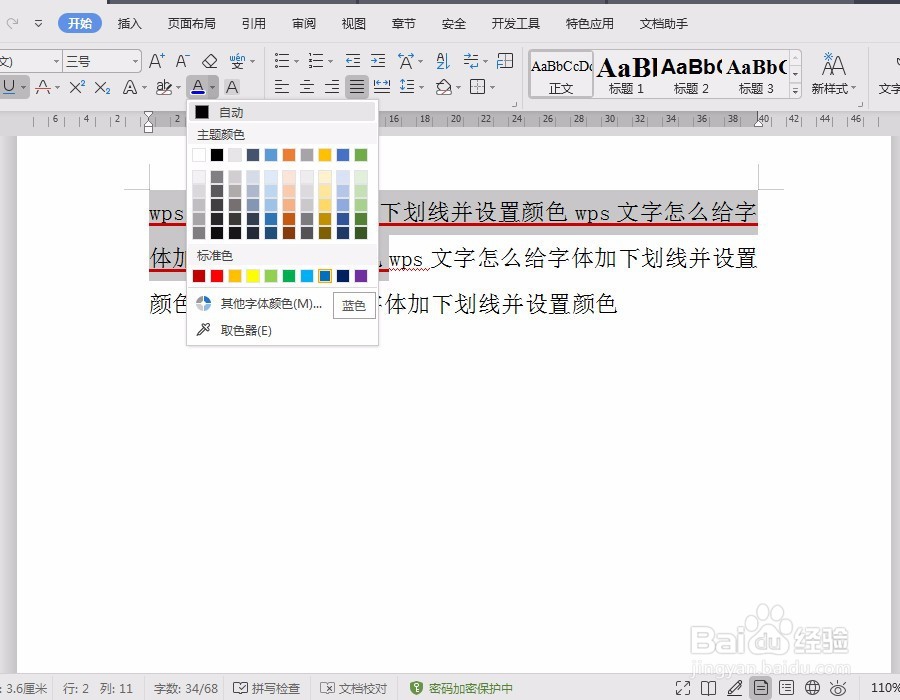Click the outline view icon
900x700 pixels.
786,687
